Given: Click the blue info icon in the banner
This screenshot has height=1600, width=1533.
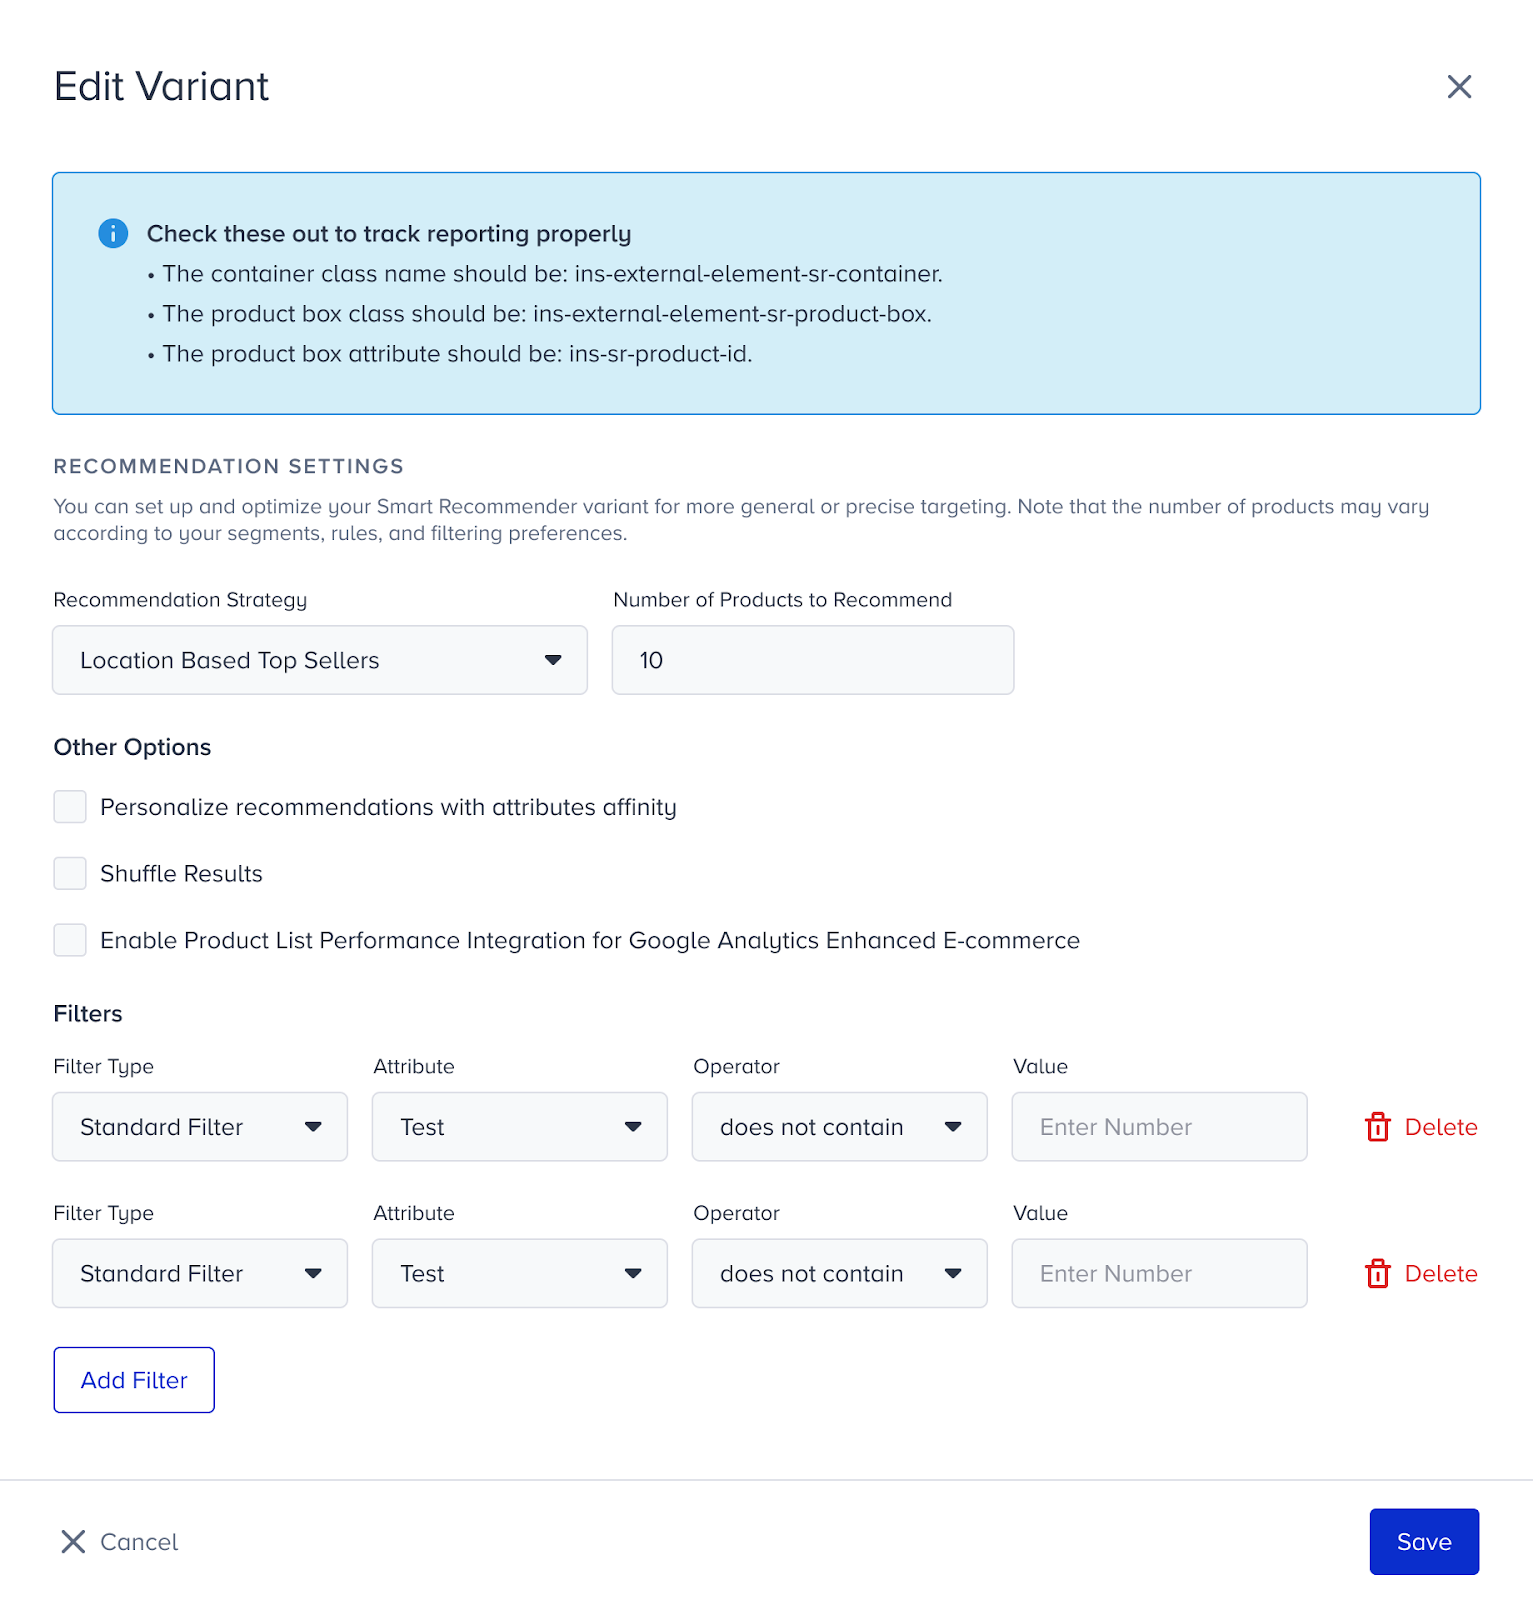Looking at the screenshot, I should 113,233.
